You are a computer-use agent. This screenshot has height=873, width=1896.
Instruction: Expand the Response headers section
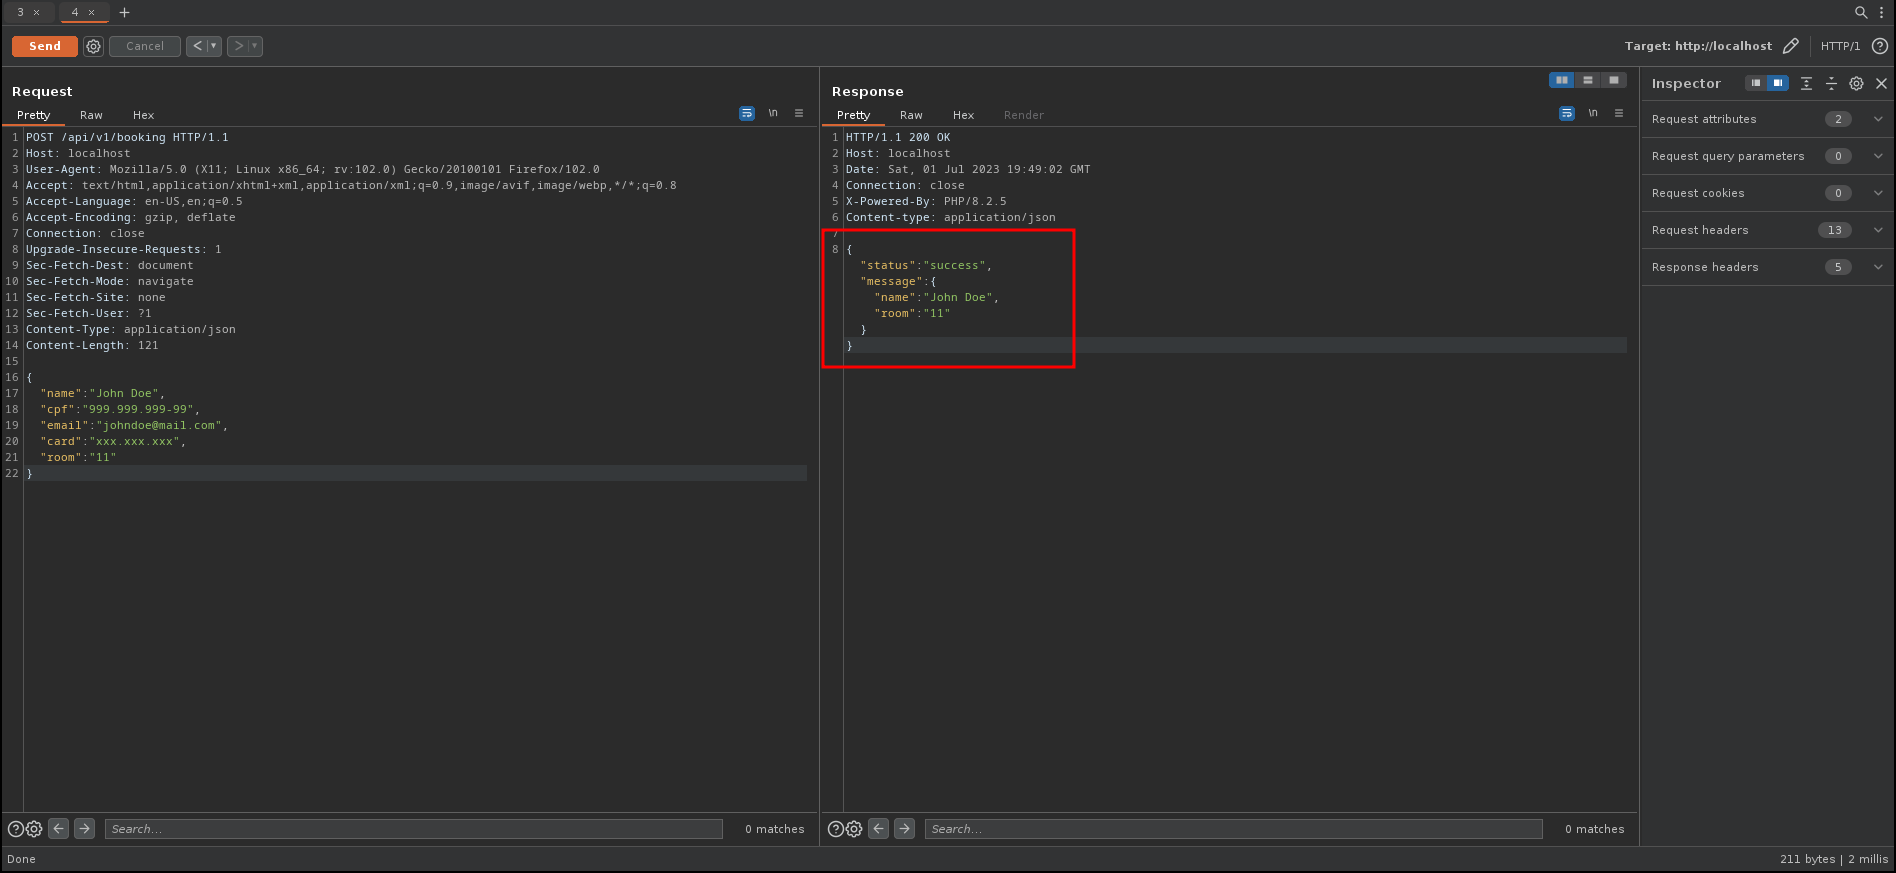[1877, 267]
